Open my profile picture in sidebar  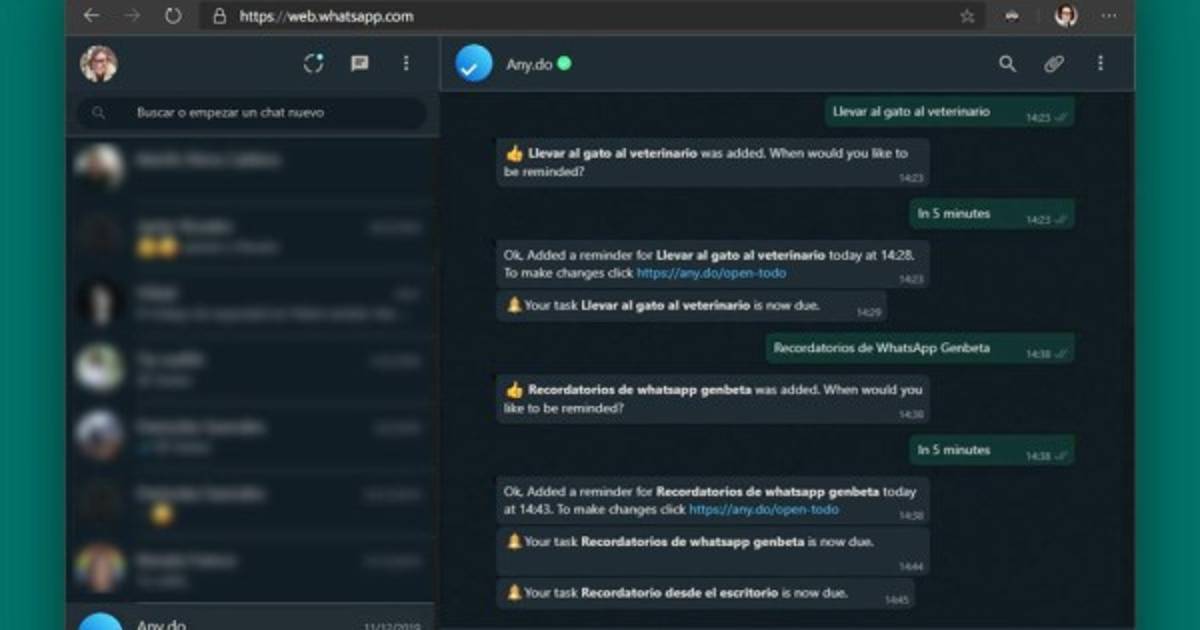pyautogui.click(x=99, y=64)
